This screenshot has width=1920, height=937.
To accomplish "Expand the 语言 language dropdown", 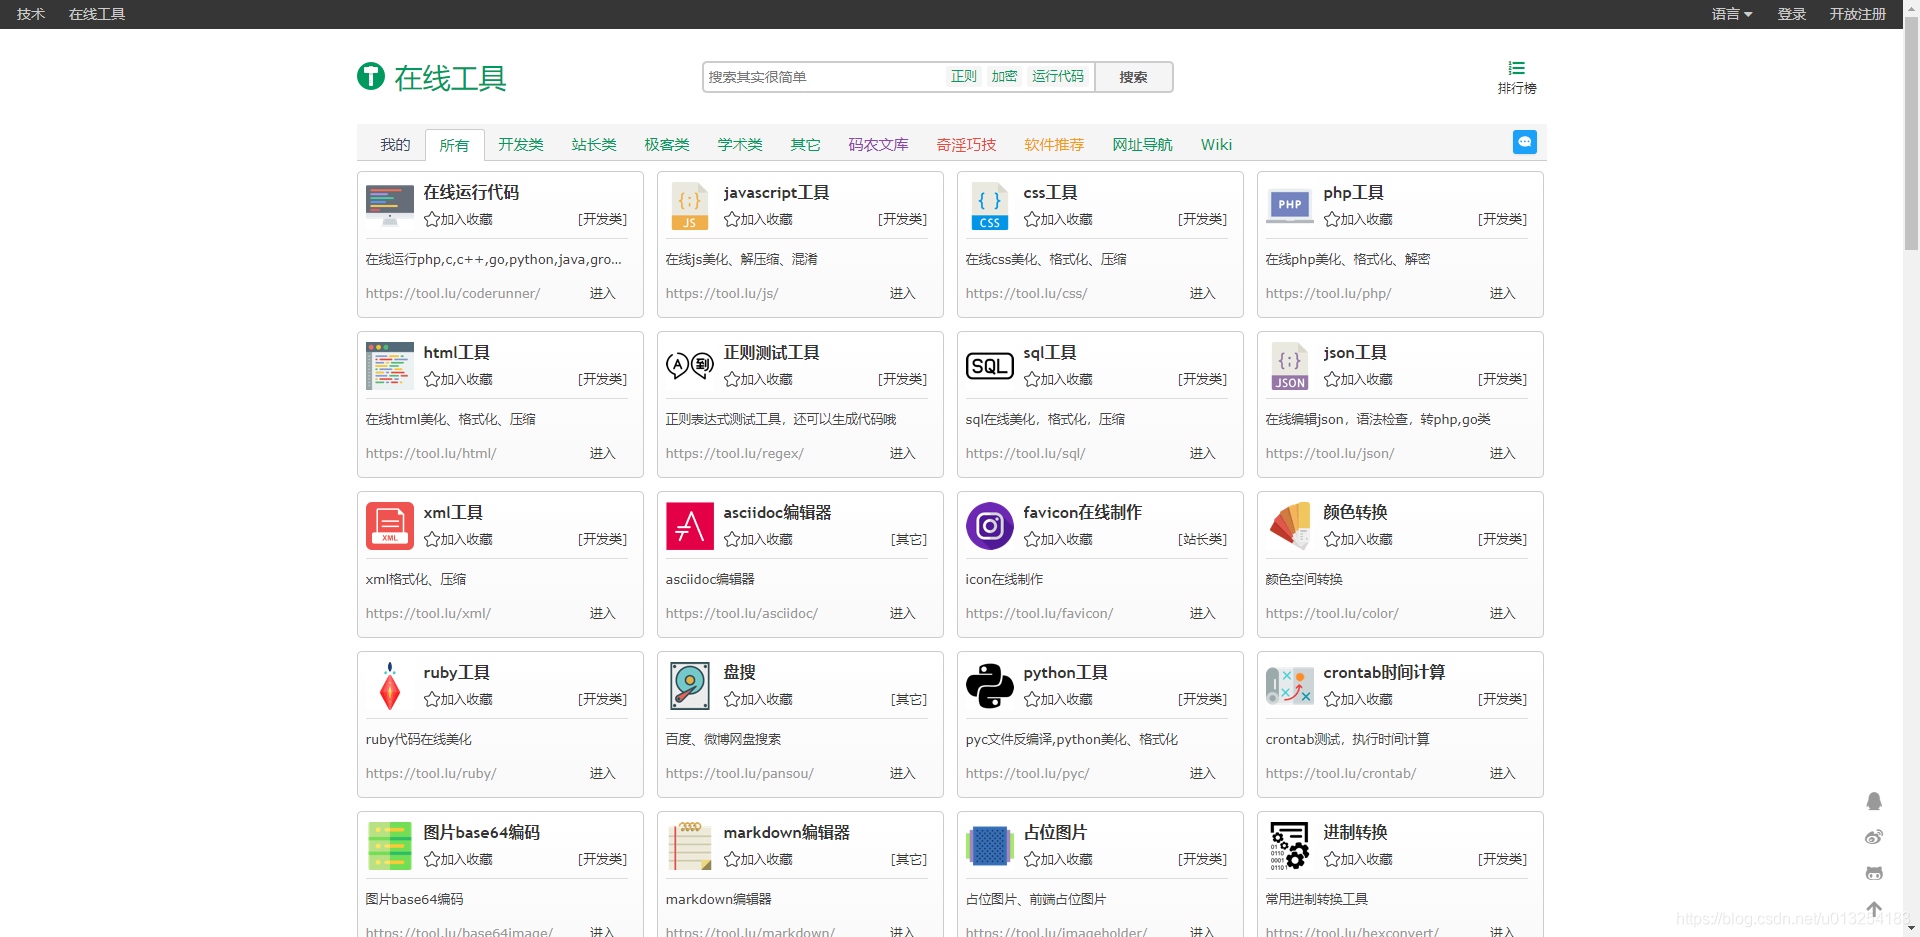I will (1731, 14).
